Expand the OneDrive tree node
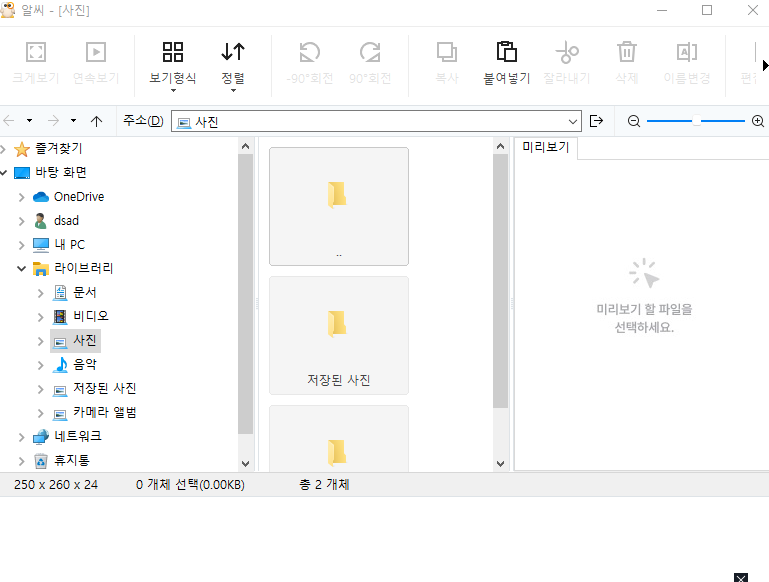 [21, 197]
